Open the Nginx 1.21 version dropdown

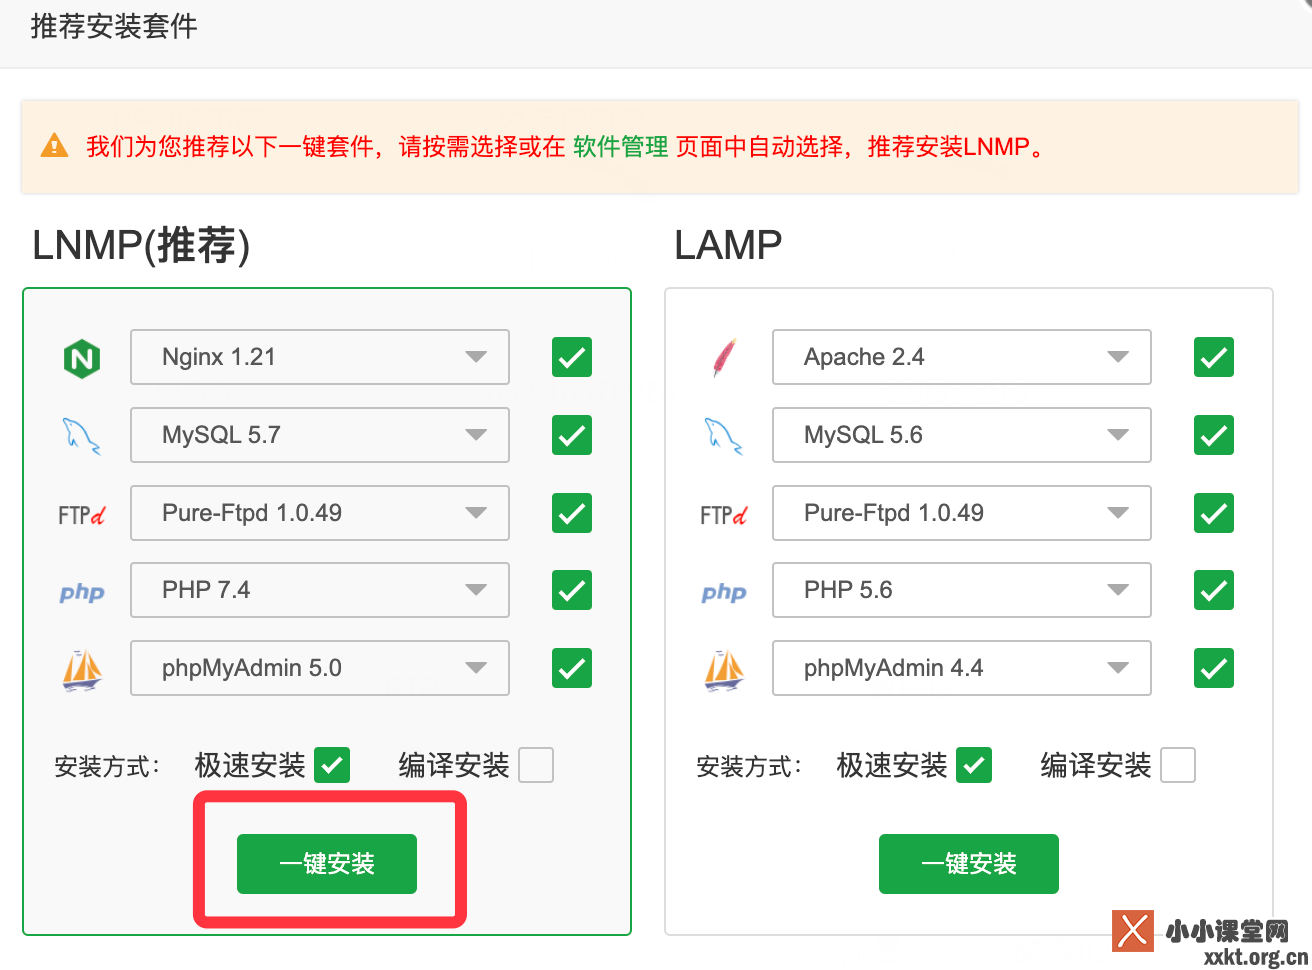coord(320,357)
